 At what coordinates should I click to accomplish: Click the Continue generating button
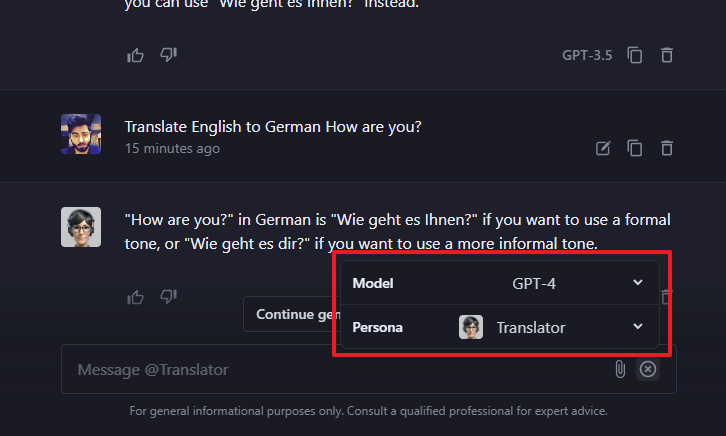pyautogui.click(x=292, y=314)
